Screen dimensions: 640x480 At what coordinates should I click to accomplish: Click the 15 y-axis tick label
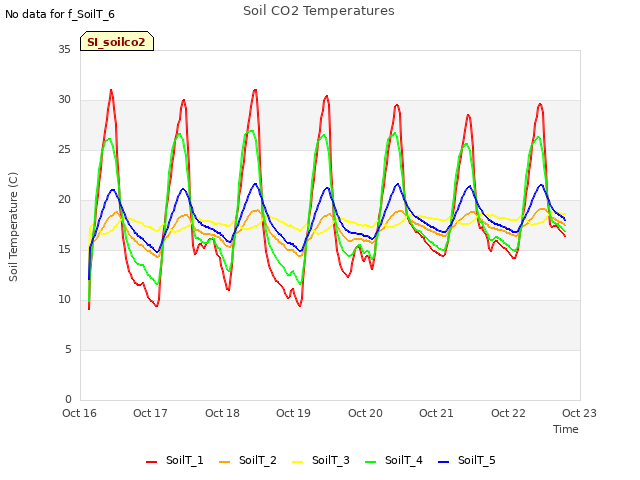click(x=64, y=249)
